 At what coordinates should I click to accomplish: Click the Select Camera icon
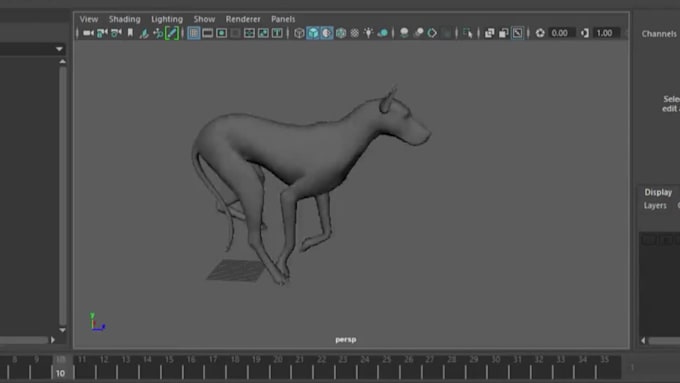[x=88, y=33]
